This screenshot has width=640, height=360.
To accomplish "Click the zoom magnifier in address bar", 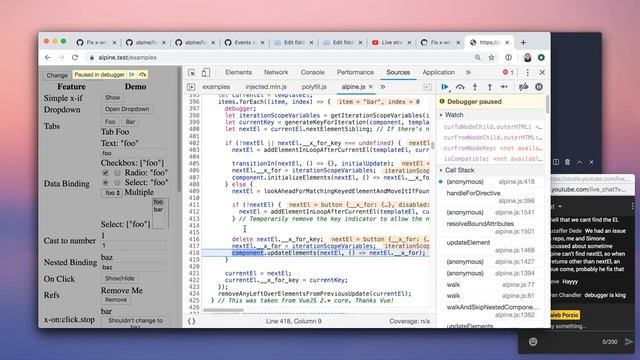I will [478, 58].
